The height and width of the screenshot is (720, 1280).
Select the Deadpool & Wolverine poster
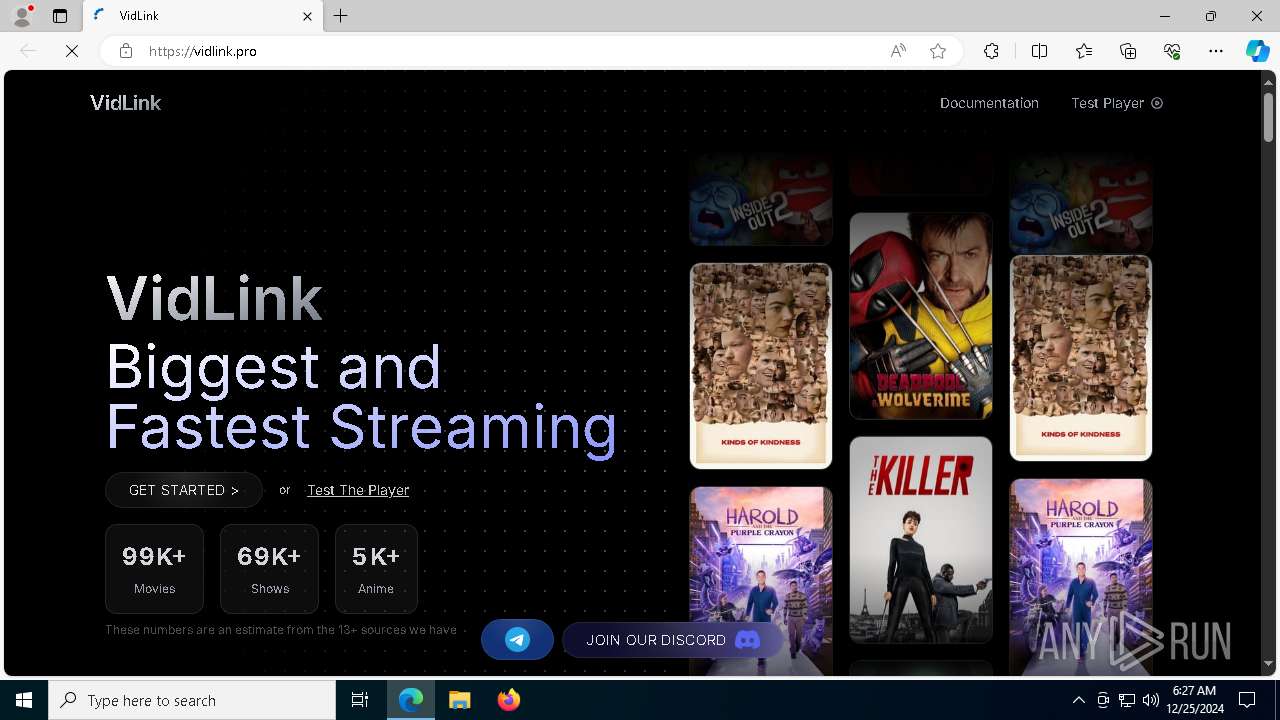(x=921, y=316)
